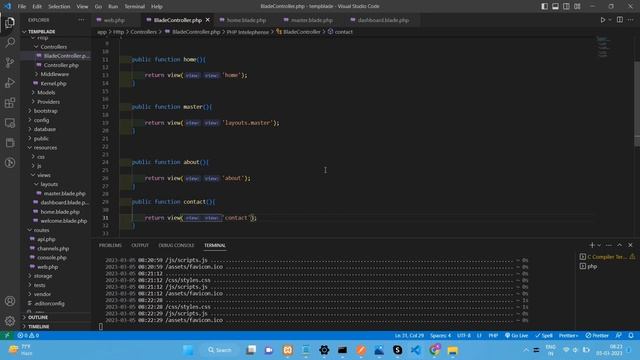Click the editor vertical scrollbar
The image size is (640, 360).
[637, 103]
